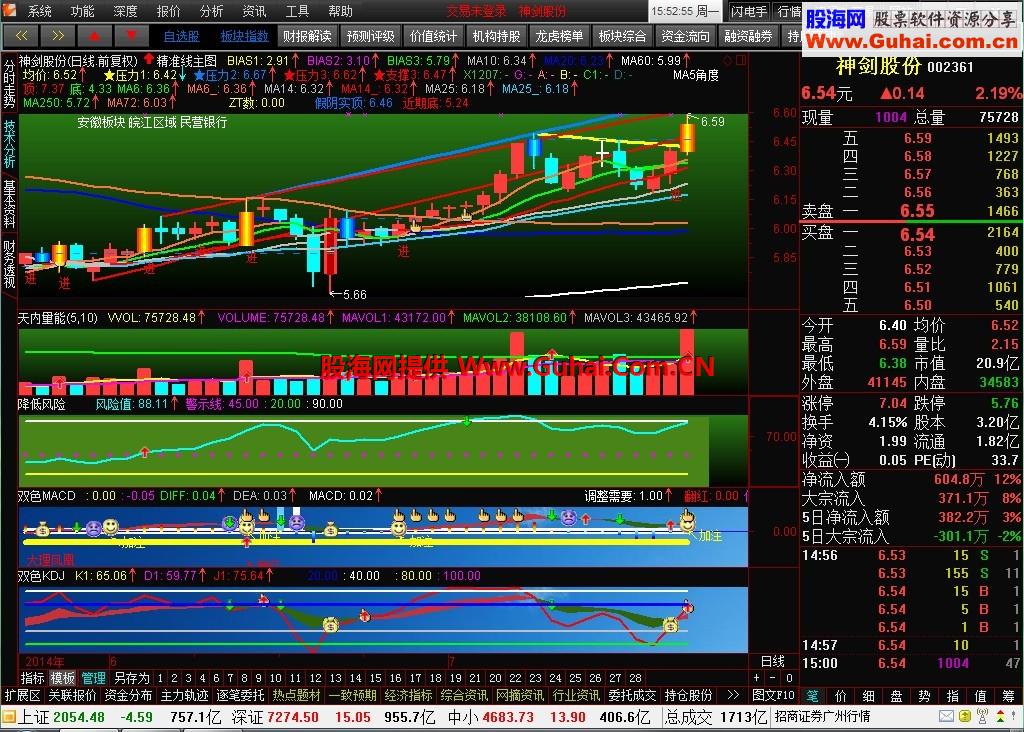Click the money bag marker at KDJ right end
Screen dimensions: 1024x732
coord(670,626)
